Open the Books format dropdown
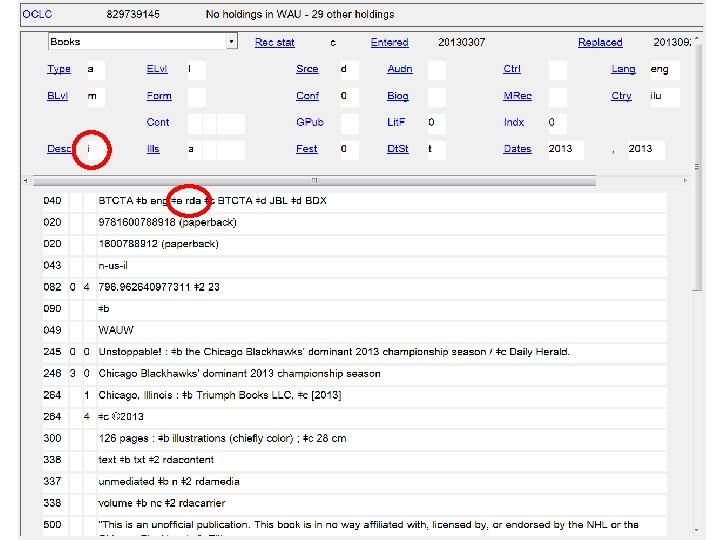 [x=142, y=42]
